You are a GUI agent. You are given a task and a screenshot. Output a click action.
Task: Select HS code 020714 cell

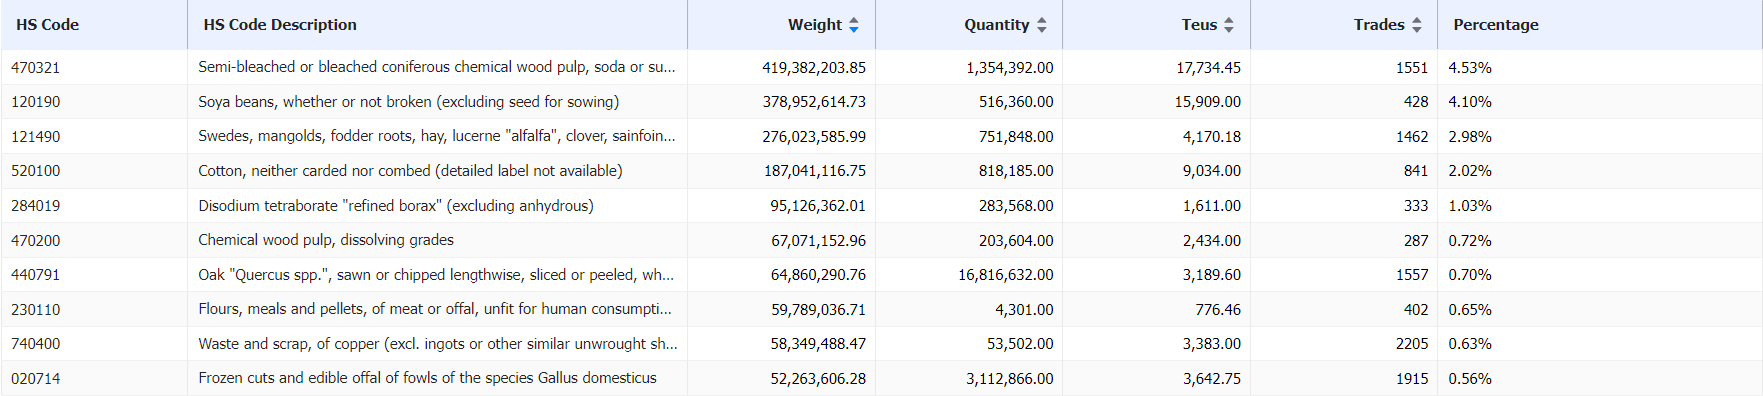[36, 379]
